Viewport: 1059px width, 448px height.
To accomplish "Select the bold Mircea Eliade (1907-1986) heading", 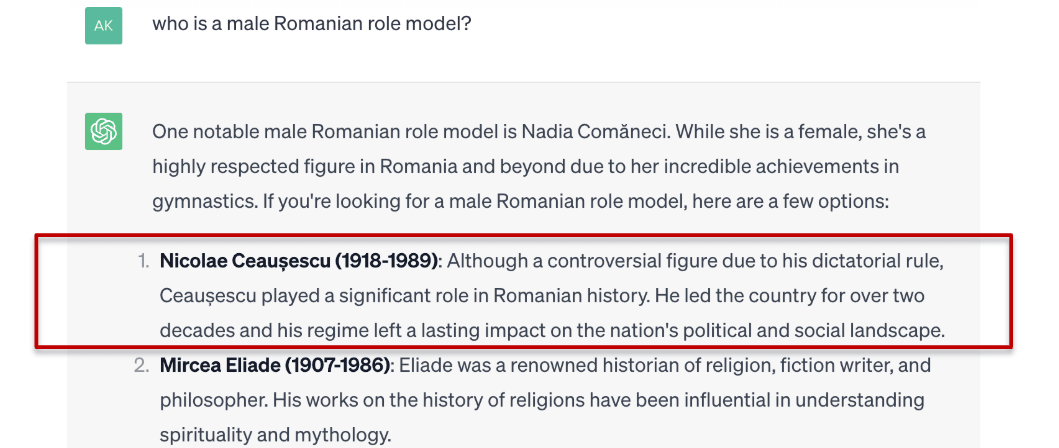I will 275,366.
